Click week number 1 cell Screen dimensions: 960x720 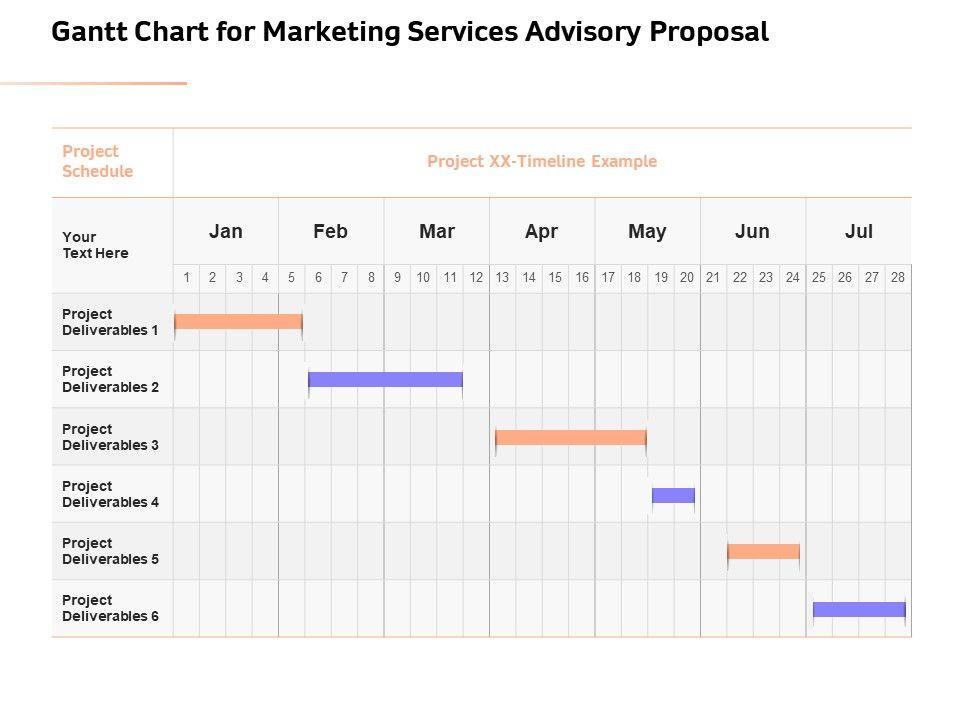186,278
